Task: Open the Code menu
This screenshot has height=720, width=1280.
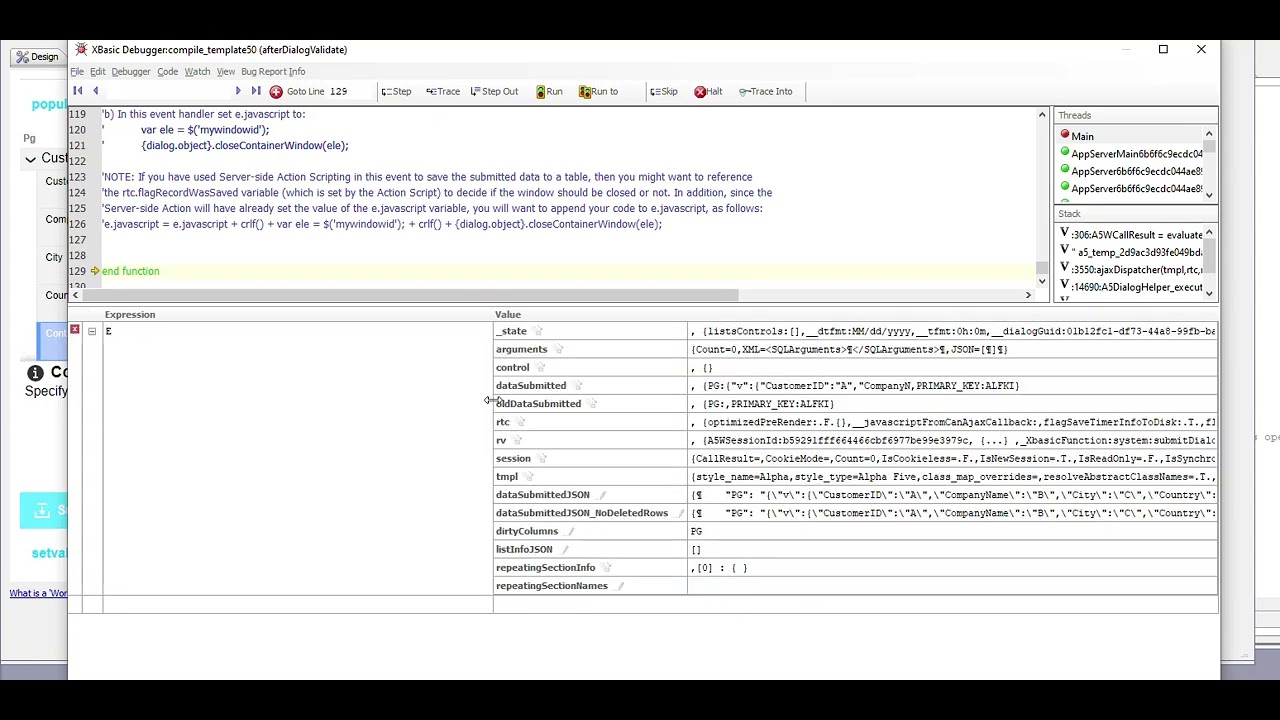Action: 167,71
